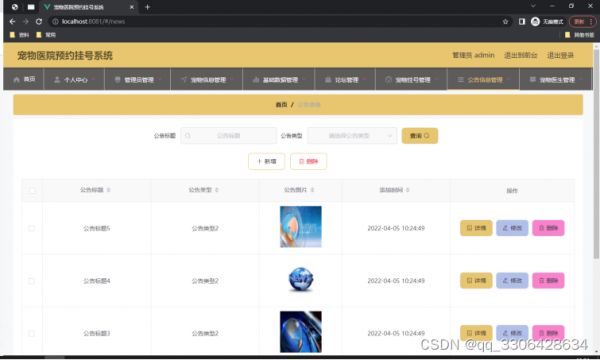The image size is (600, 360).
Task: Open the 管理员管理 menu
Action: (x=138, y=80)
